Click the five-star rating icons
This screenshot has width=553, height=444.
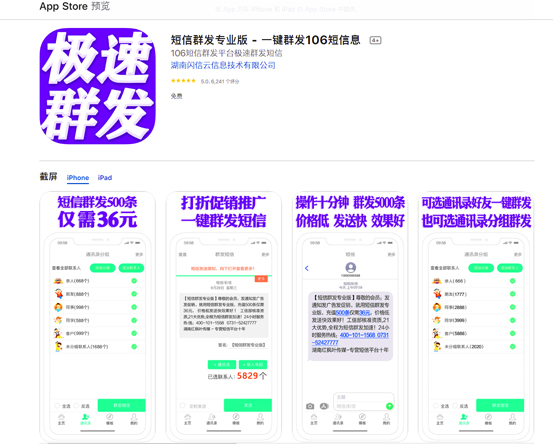[183, 81]
